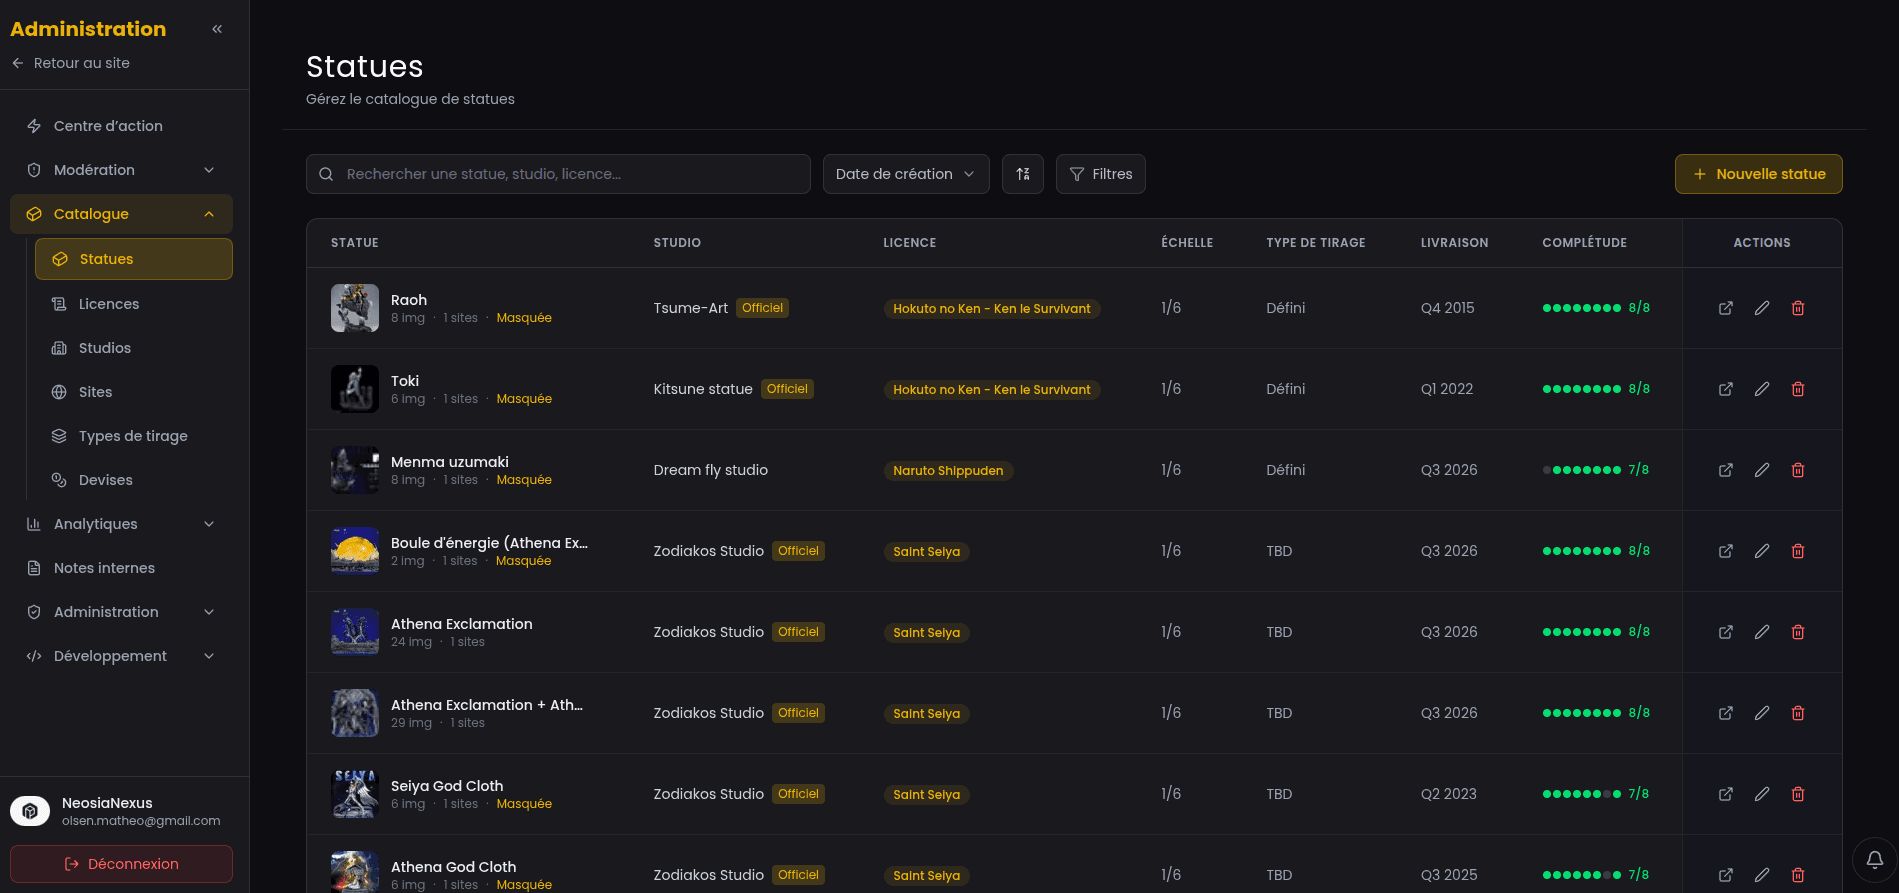Select Types de tirage in sidebar
Viewport: 1899px width, 893px height.
(x=133, y=436)
